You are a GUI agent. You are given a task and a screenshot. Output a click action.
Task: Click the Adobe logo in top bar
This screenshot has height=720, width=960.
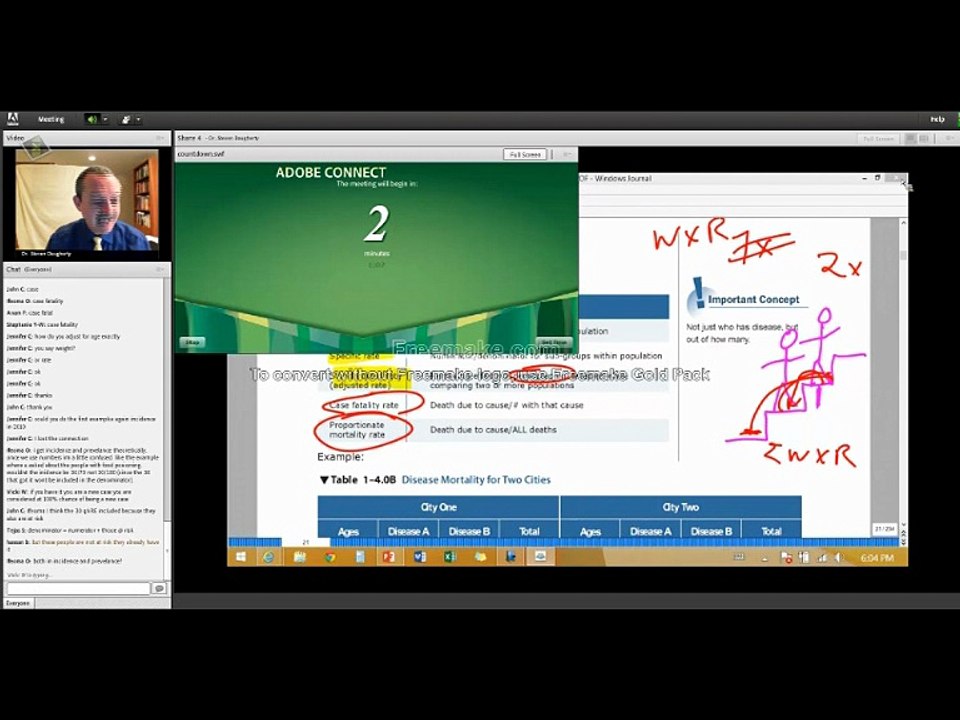pos(13,119)
